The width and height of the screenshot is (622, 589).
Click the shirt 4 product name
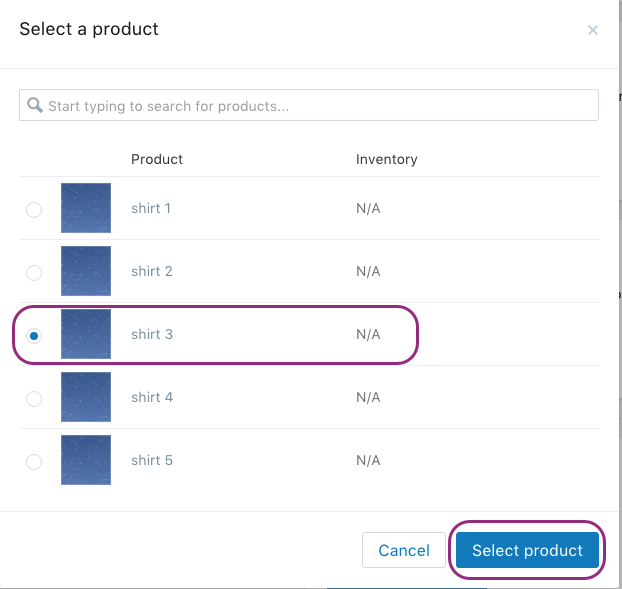coord(152,397)
